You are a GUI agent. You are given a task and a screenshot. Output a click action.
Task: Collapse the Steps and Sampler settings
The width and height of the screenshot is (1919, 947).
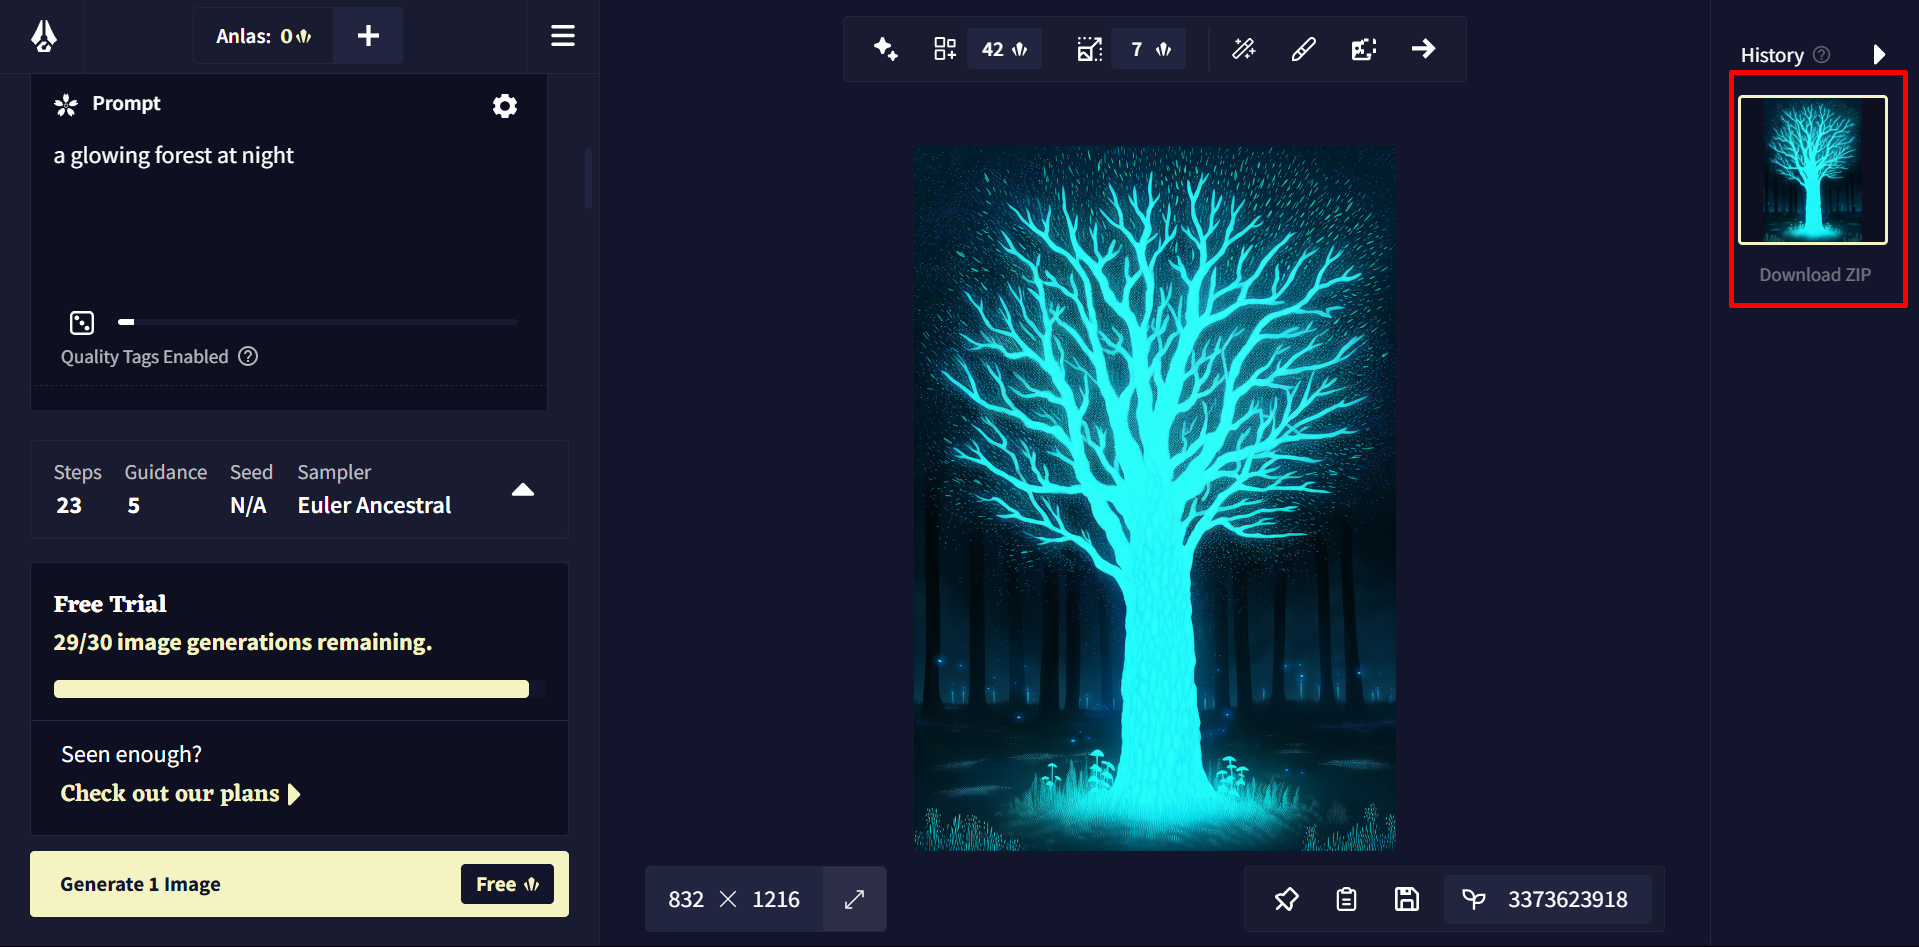tap(523, 490)
